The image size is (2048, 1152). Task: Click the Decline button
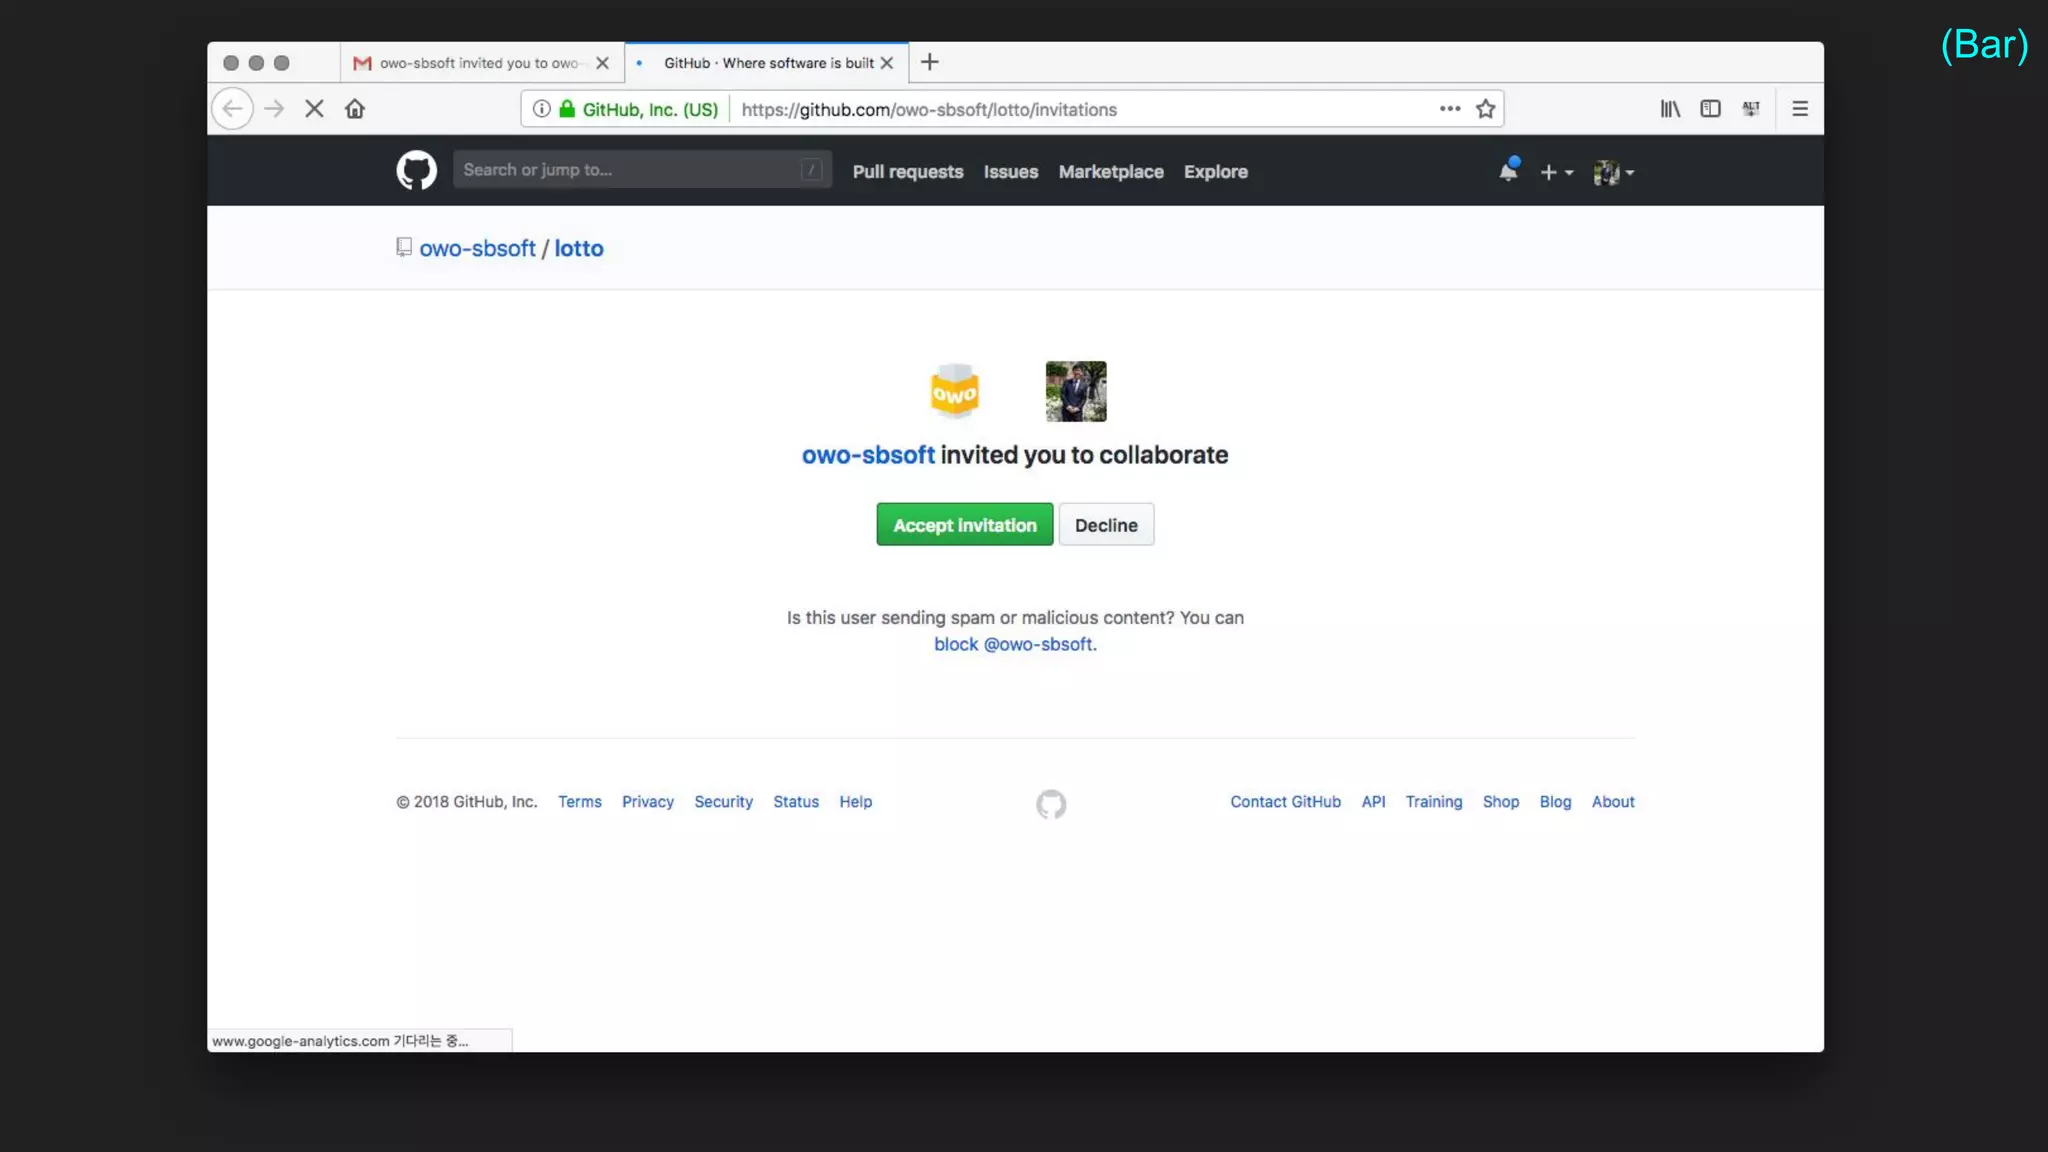click(x=1105, y=525)
